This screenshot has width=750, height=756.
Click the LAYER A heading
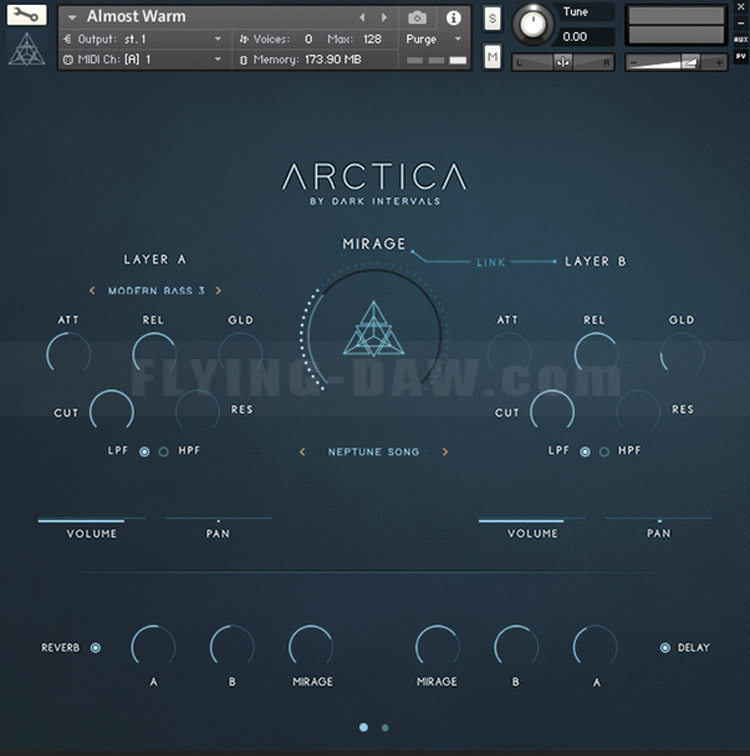(155, 259)
